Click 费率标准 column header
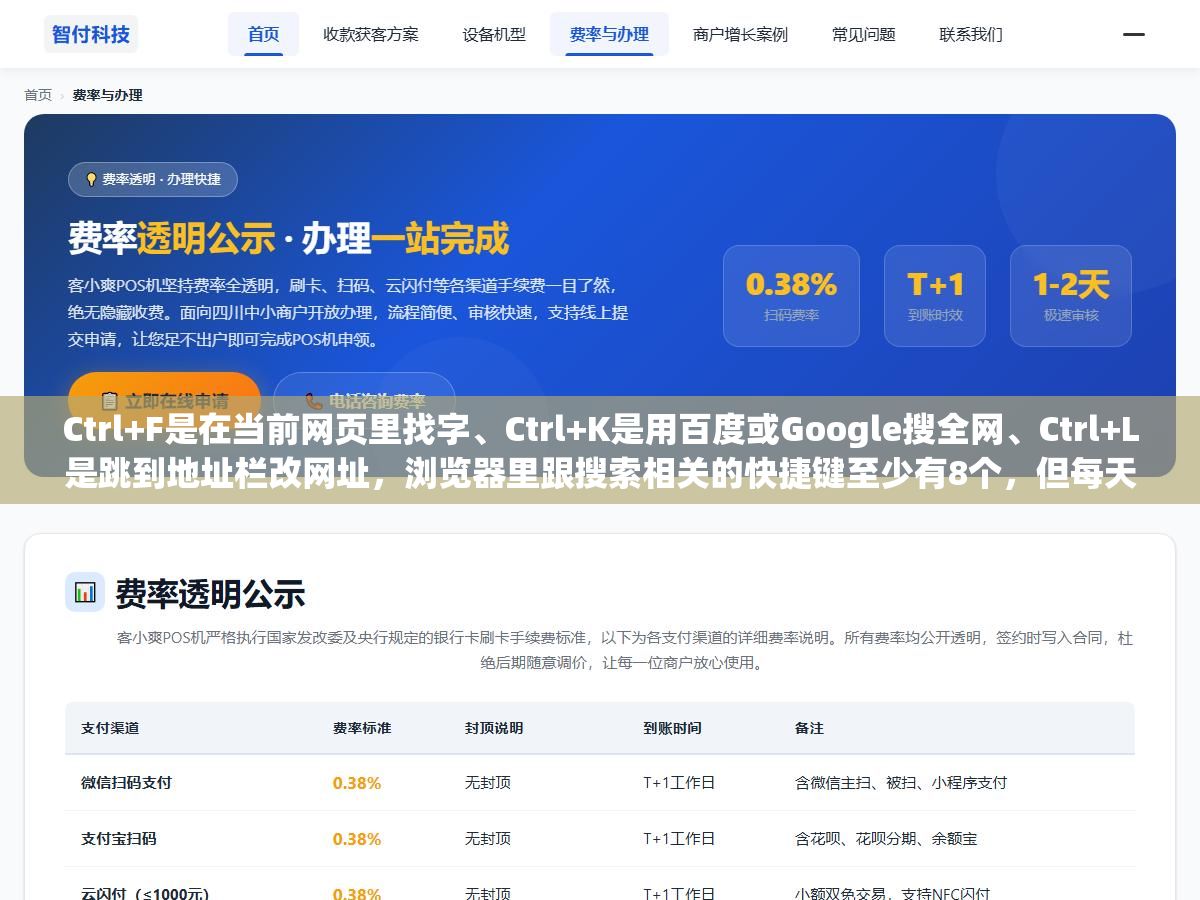Screen dimensions: 1200x900 click(362, 728)
